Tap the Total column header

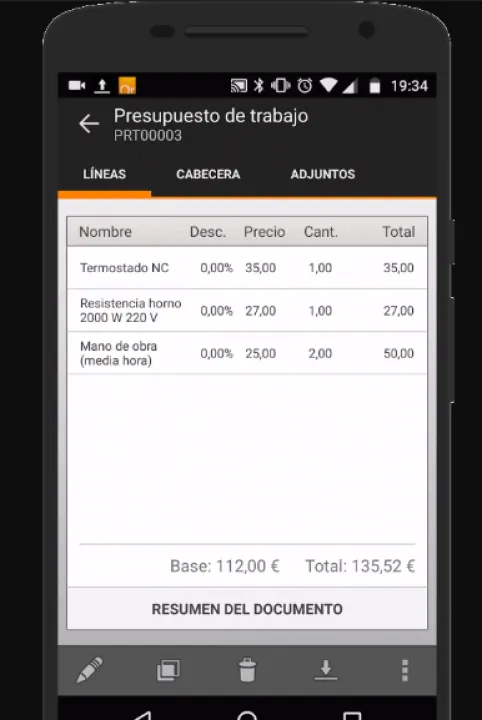398,232
